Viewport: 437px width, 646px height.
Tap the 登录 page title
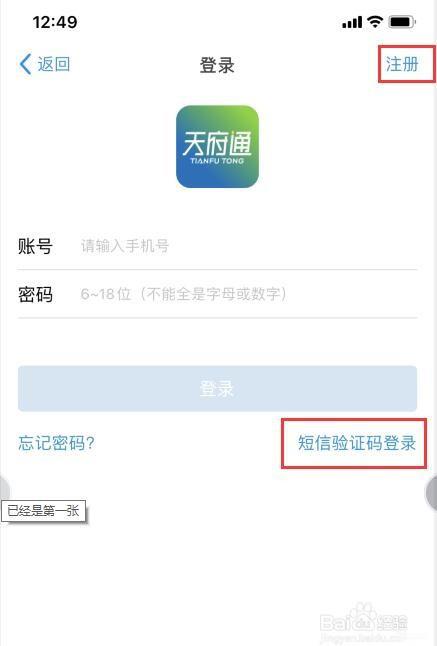tap(217, 65)
